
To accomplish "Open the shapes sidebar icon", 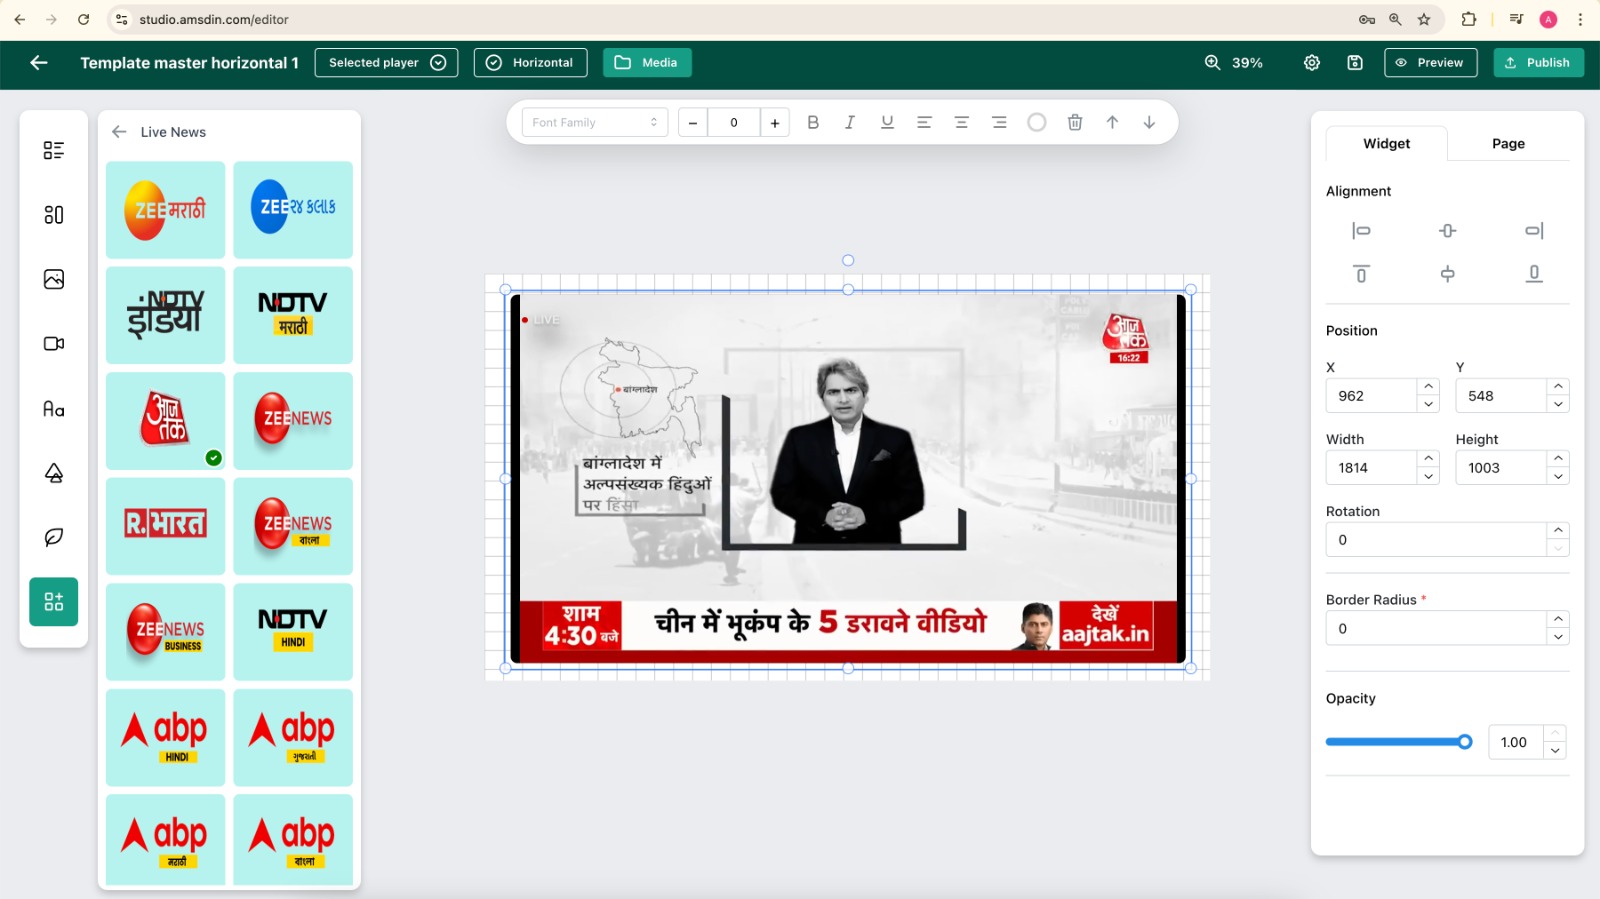I will (54, 473).
